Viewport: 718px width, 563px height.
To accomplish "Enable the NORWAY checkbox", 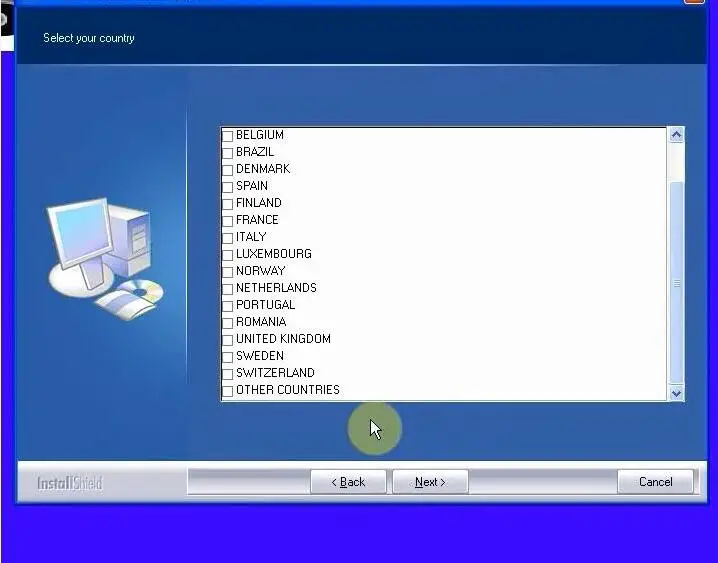I will (x=228, y=272).
